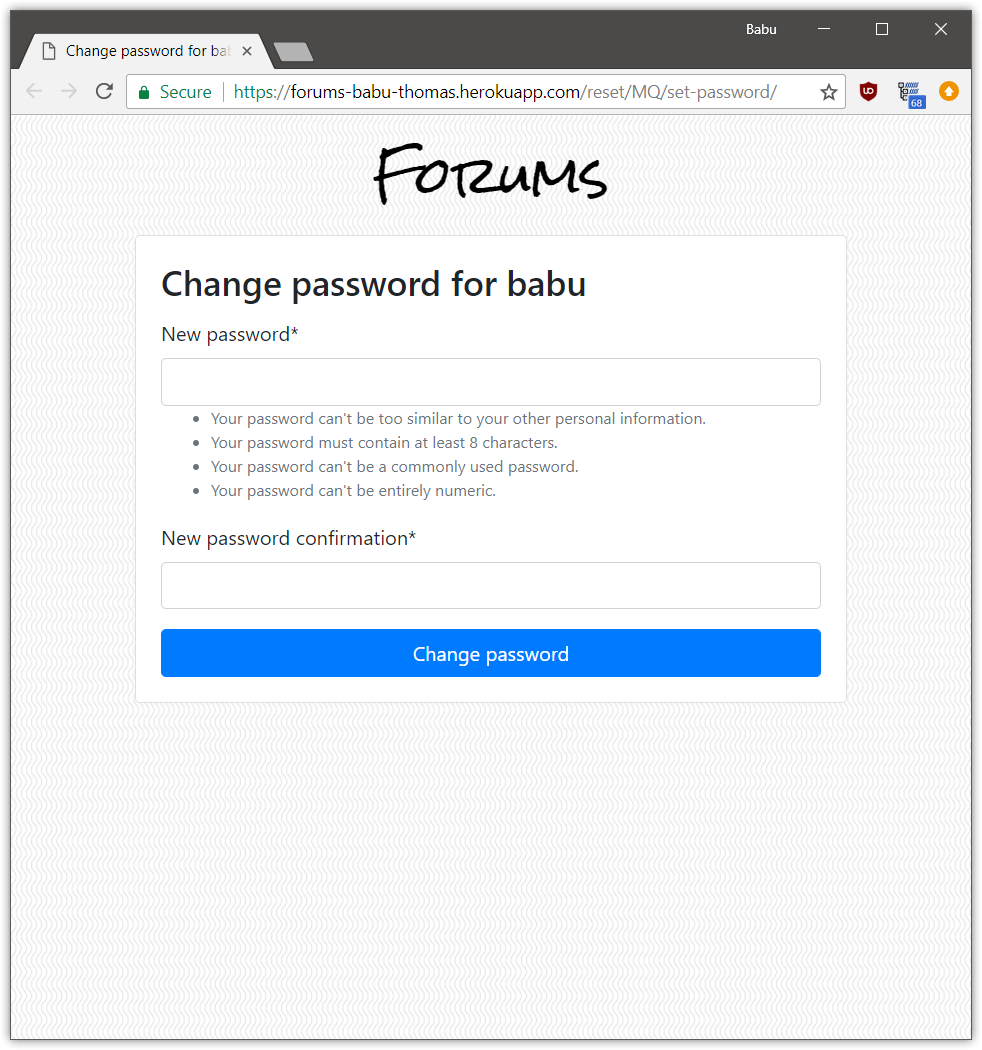The image size is (982, 1050).
Task: Open the extension showing the 68 badge
Action: (x=909, y=93)
